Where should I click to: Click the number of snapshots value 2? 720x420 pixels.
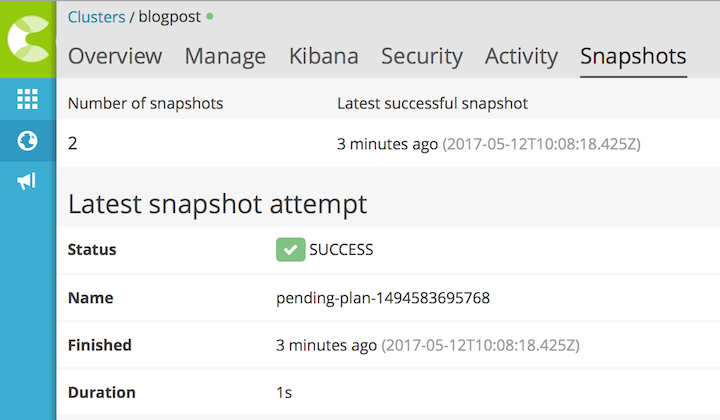(73, 144)
